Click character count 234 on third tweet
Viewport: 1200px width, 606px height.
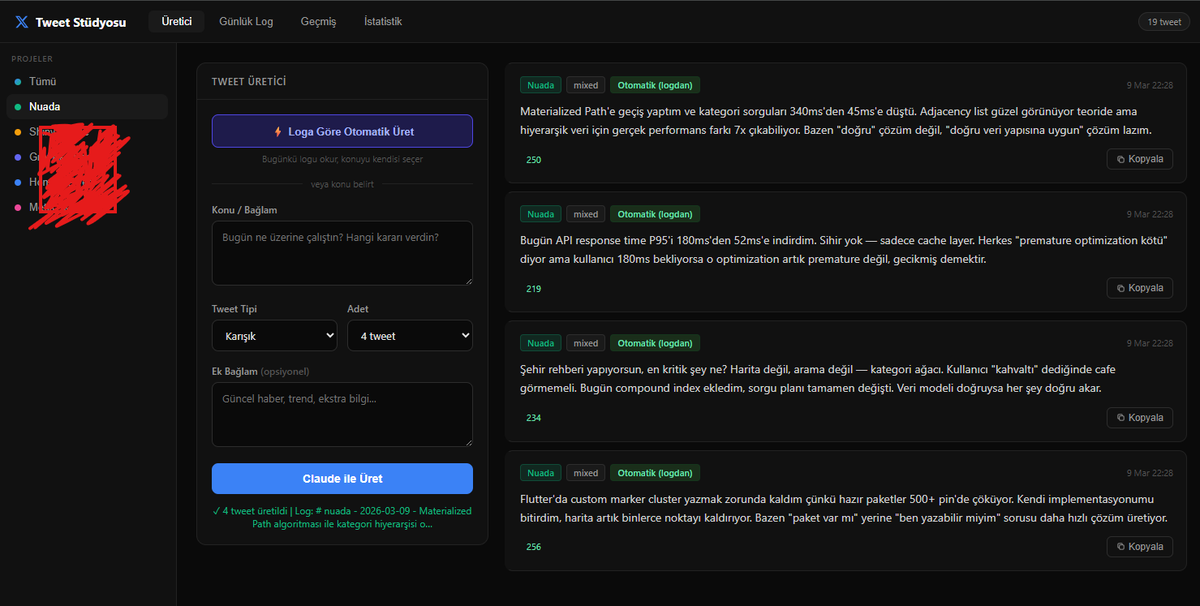pos(533,417)
